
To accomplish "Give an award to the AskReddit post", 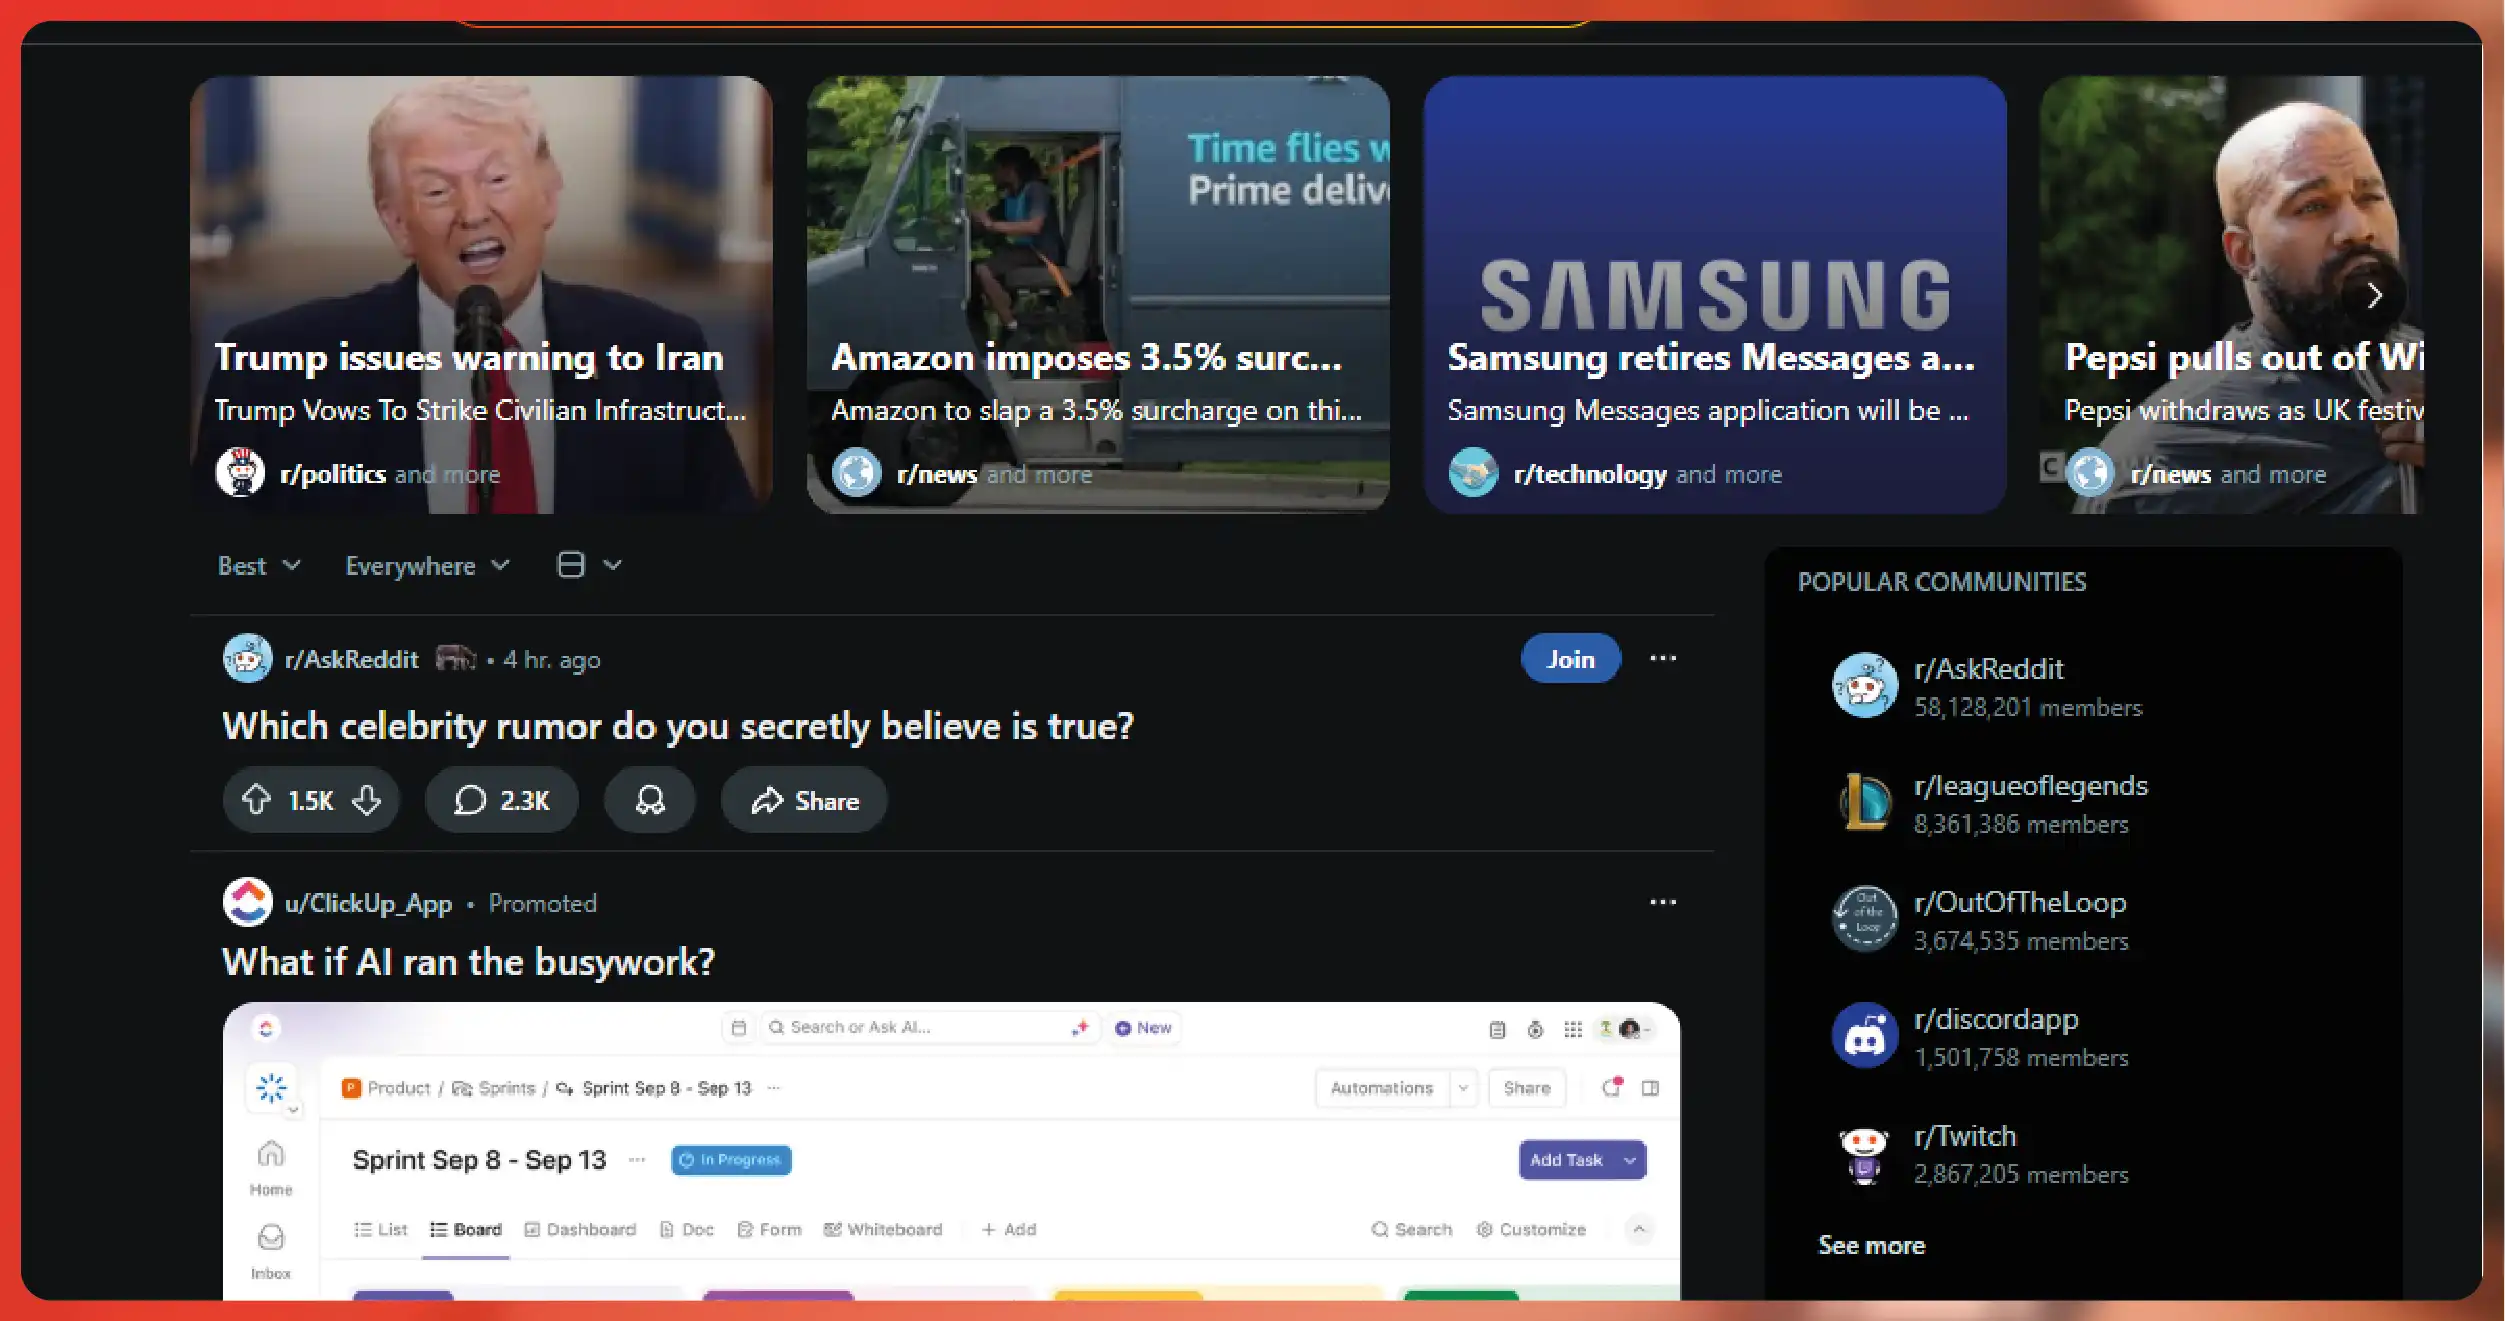I will [649, 799].
